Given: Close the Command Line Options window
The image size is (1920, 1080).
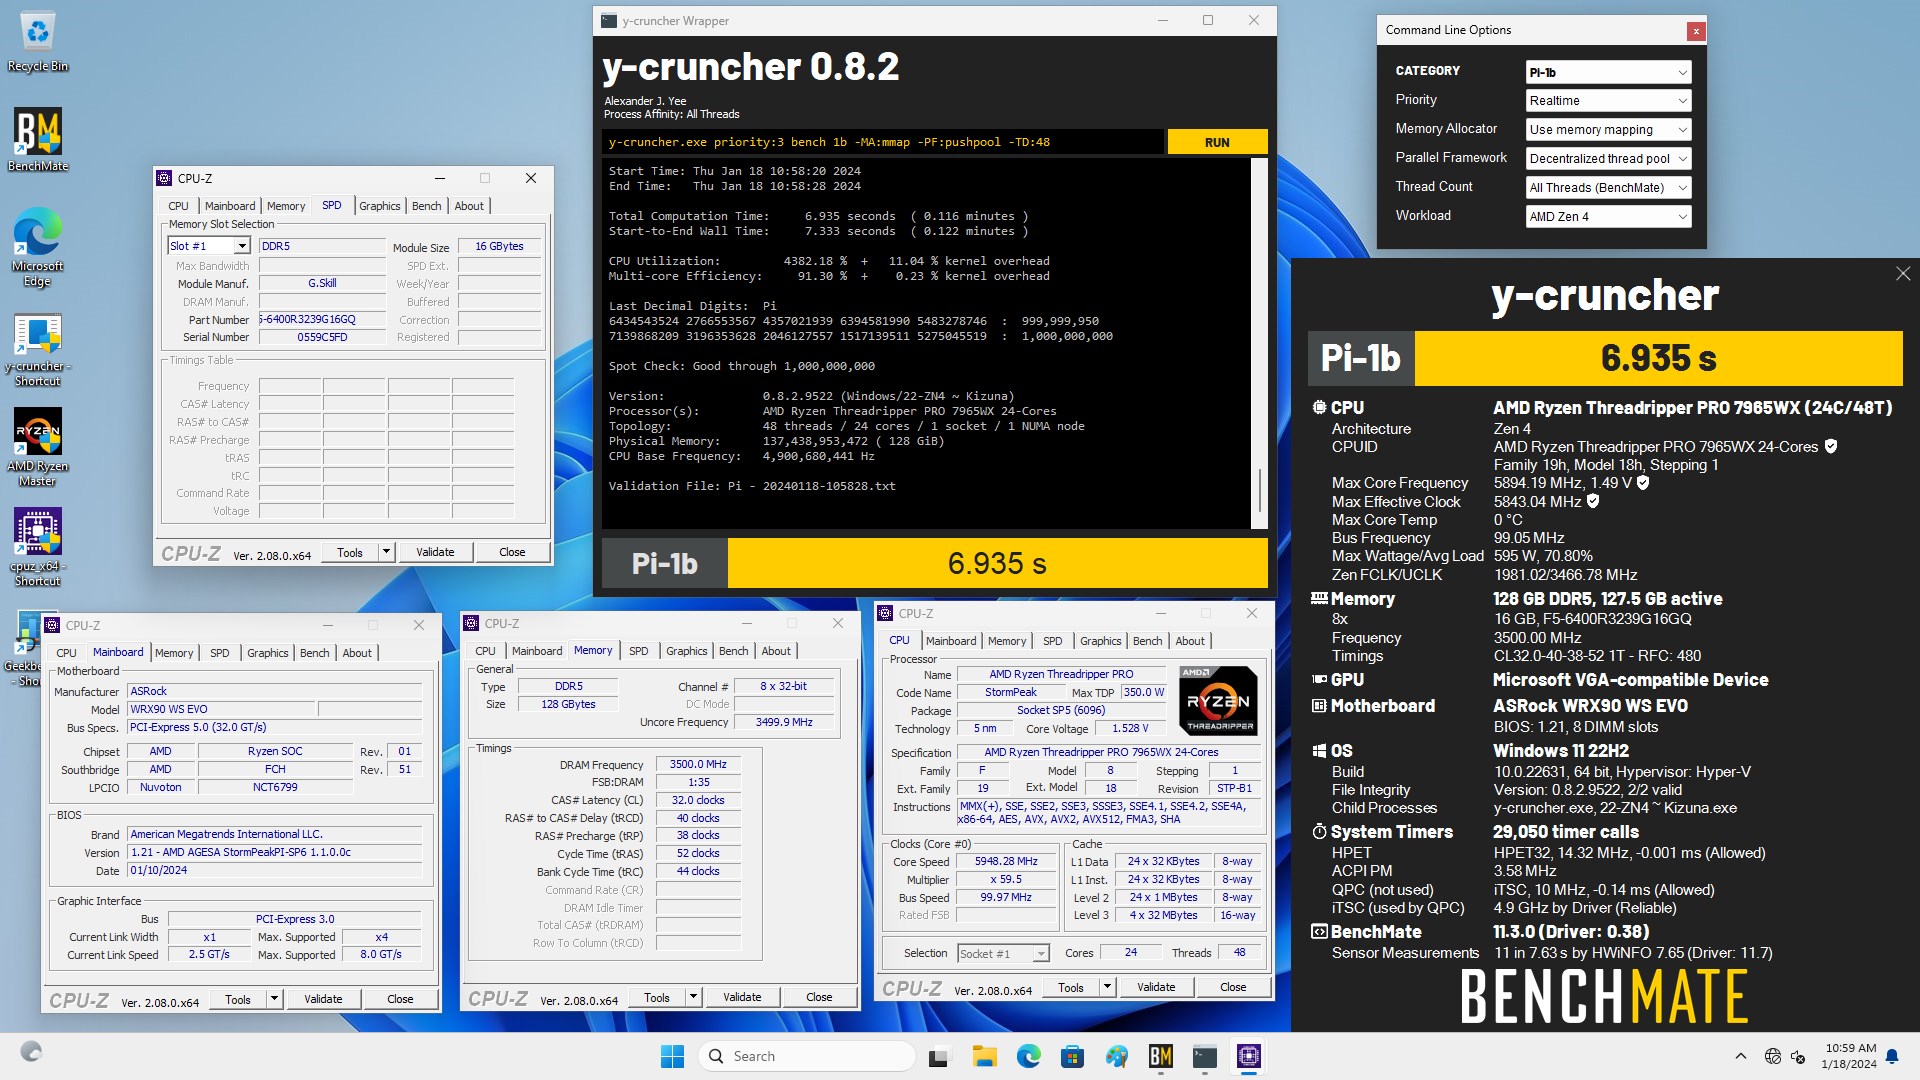Looking at the screenshot, I should pyautogui.click(x=1696, y=31).
